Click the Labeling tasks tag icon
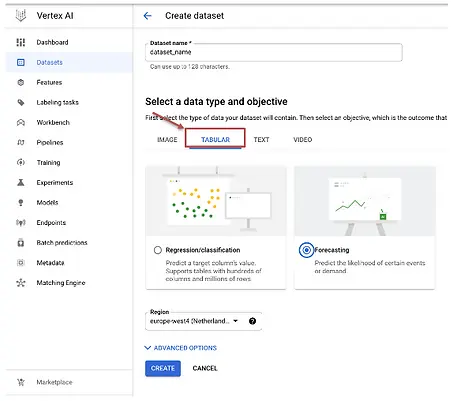Image resolution: width=453 pixels, height=401 pixels. [21, 102]
